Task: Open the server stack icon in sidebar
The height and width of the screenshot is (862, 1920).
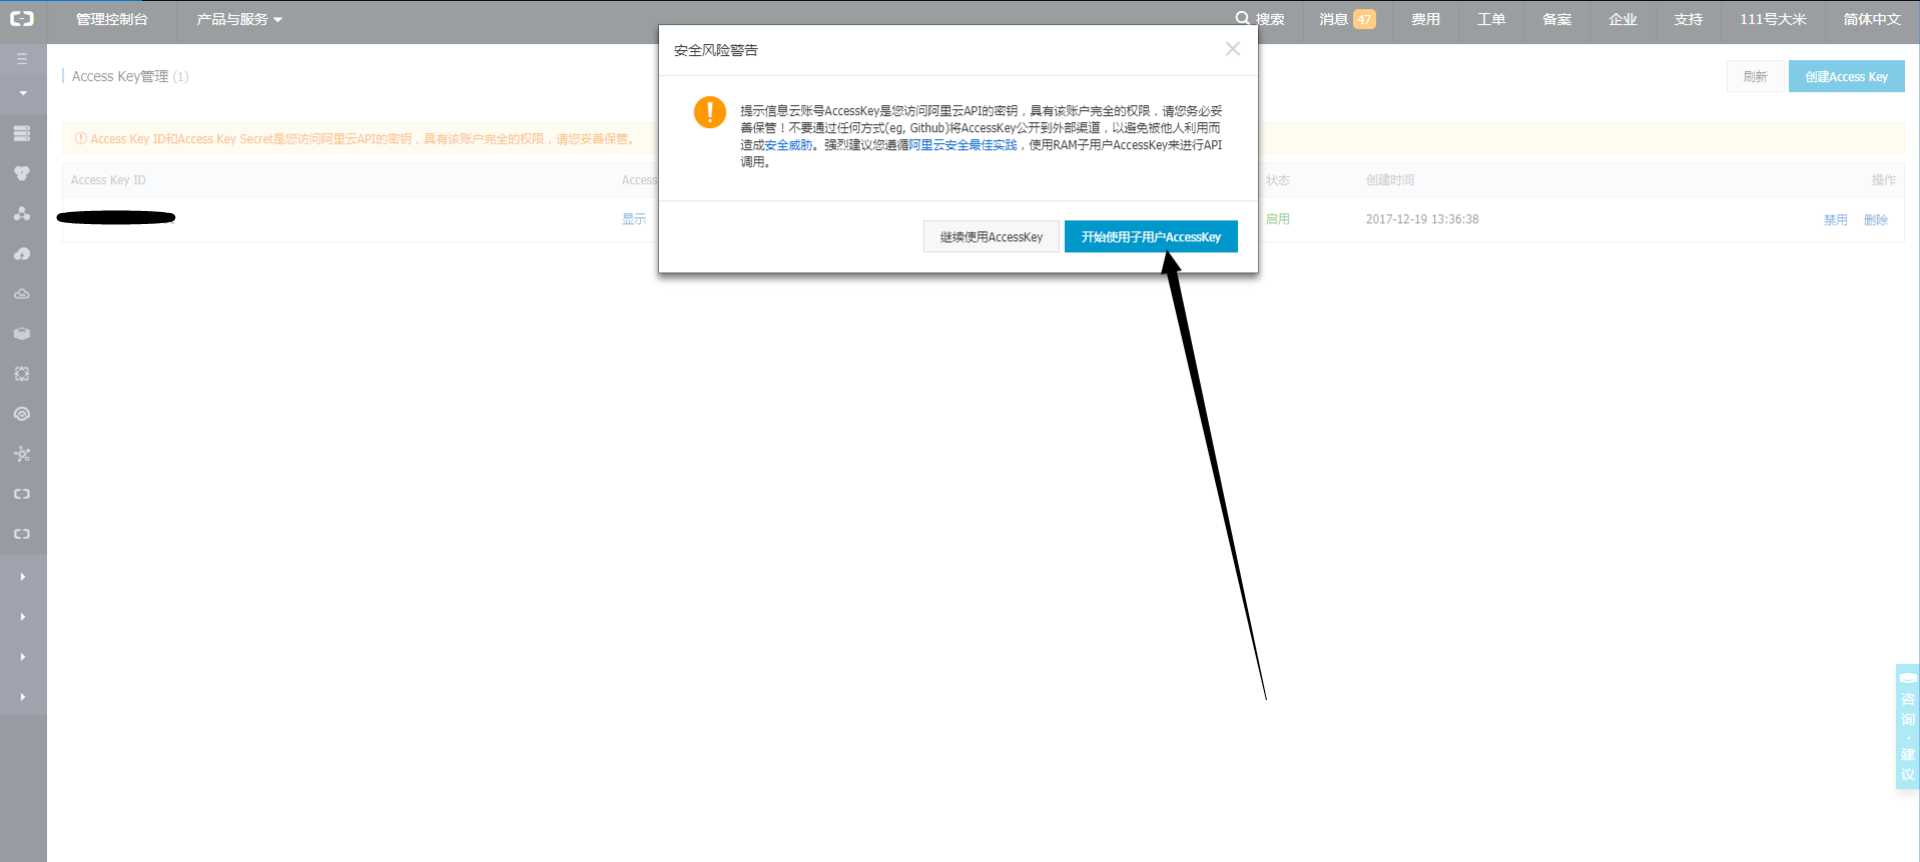Action: click(22, 133)
